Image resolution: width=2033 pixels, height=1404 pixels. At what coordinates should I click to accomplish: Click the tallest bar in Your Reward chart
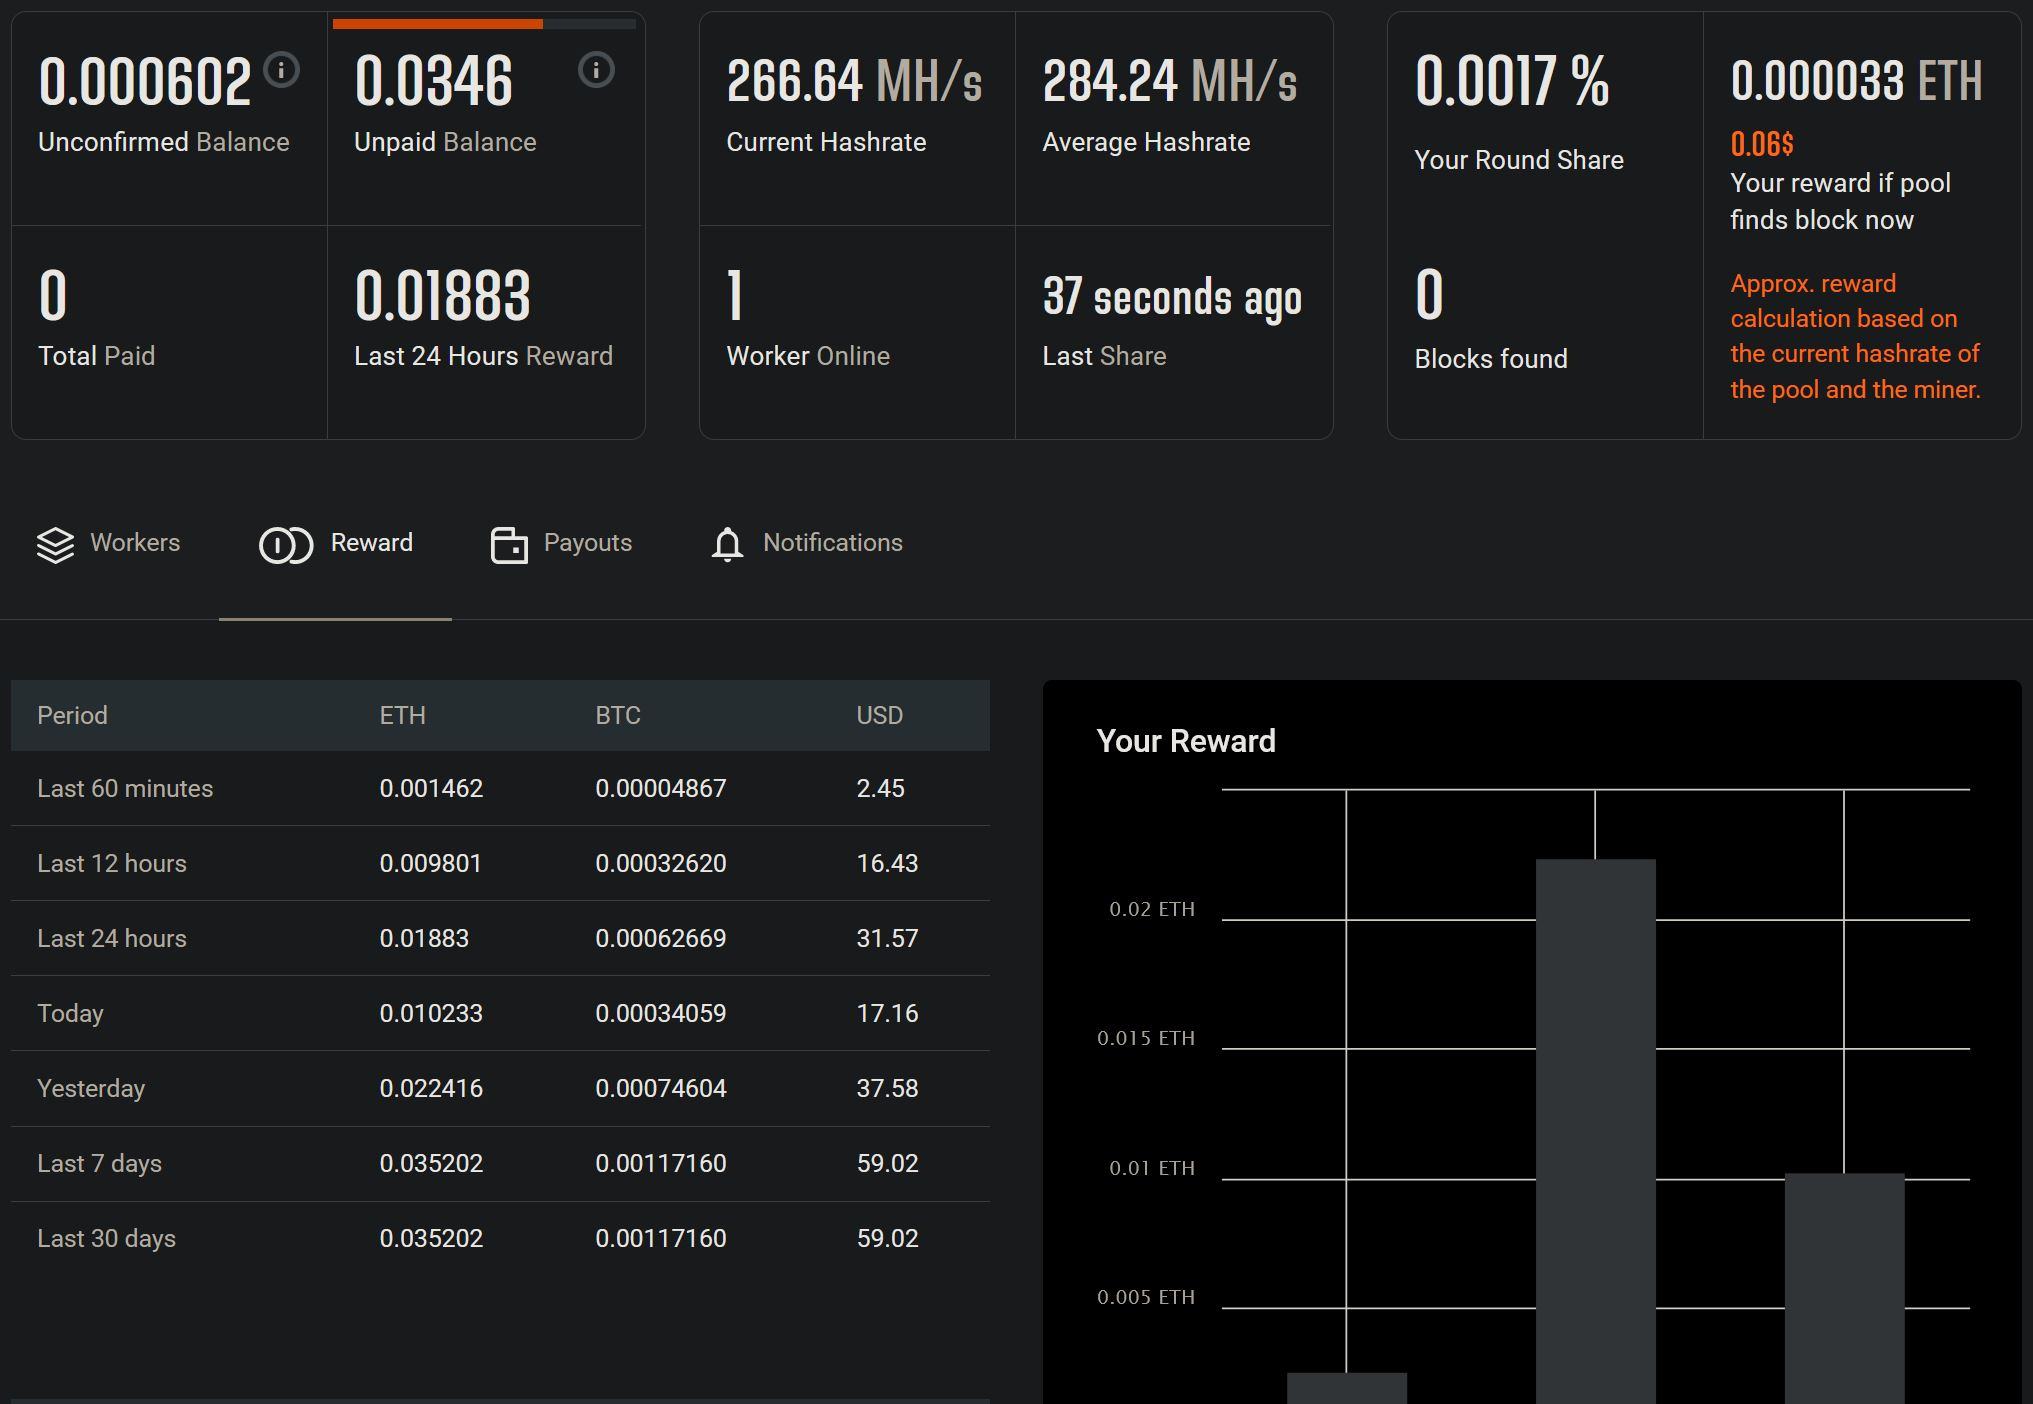[1595, 1131]
